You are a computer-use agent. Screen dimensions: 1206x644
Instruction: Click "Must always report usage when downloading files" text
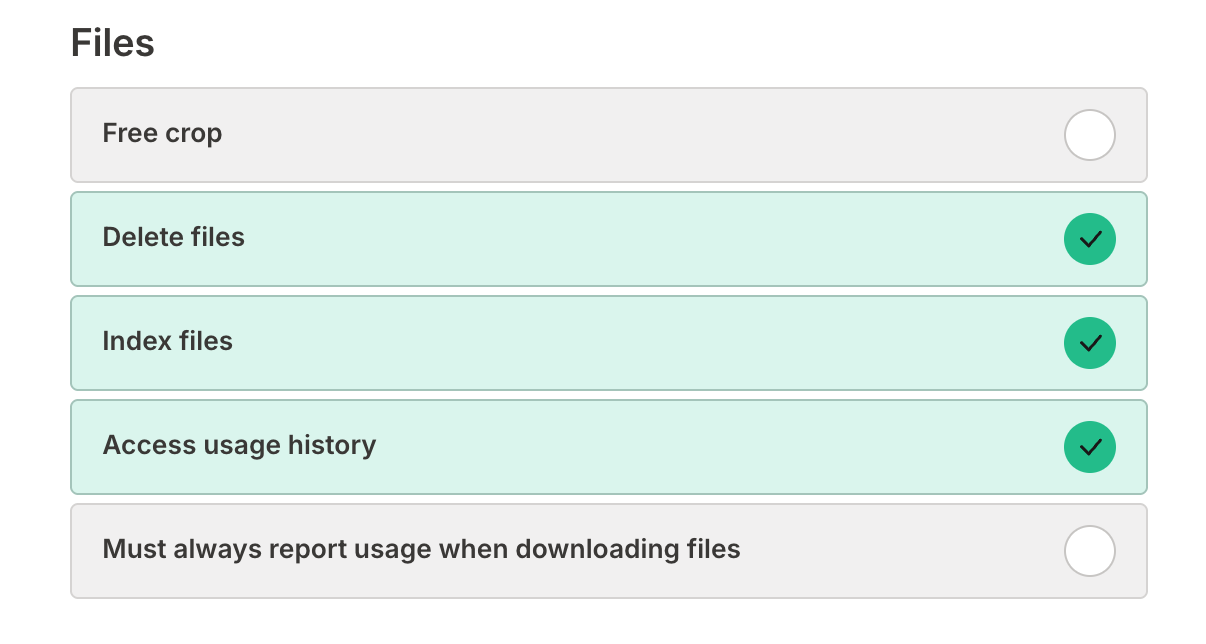tap(421, 550)
